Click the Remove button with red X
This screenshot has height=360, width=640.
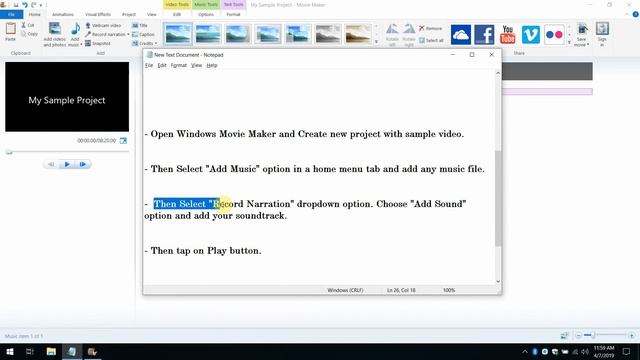point(430,28)
